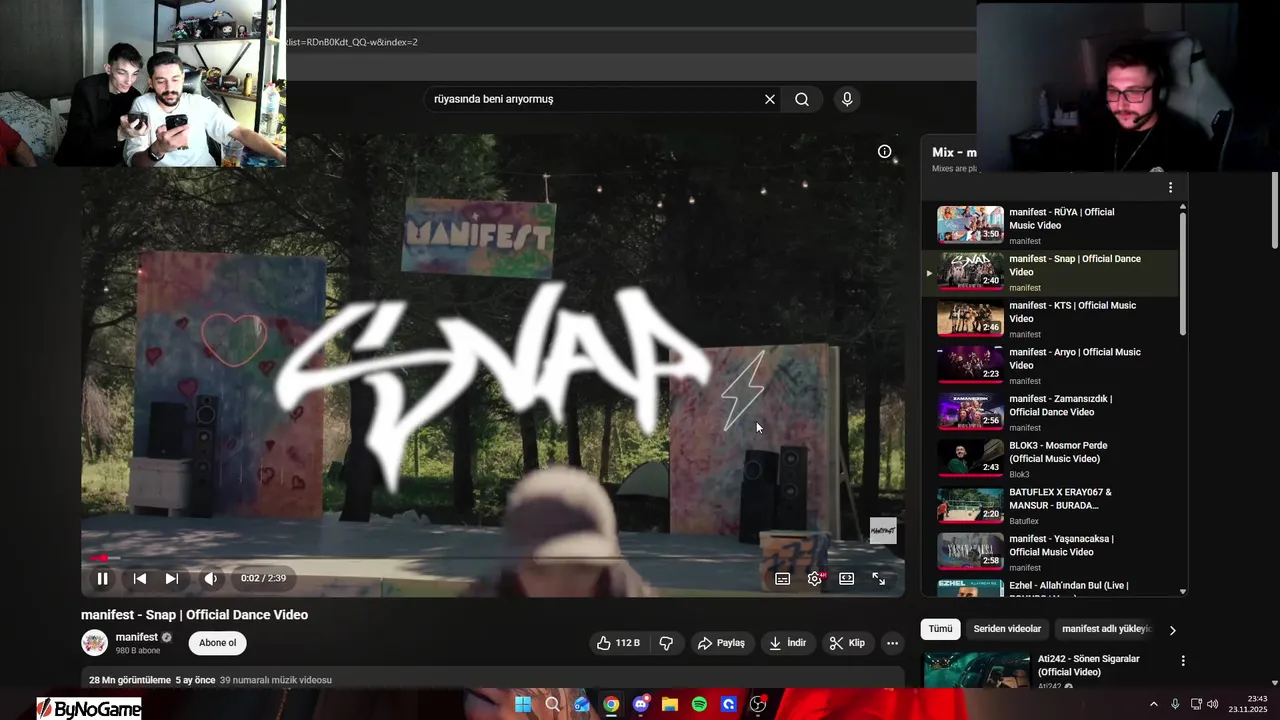Image resolution: width=1280 pixels, height=720 pixels.
Task: Run the search with the magnifier button
Action: [x=802, y=99]
